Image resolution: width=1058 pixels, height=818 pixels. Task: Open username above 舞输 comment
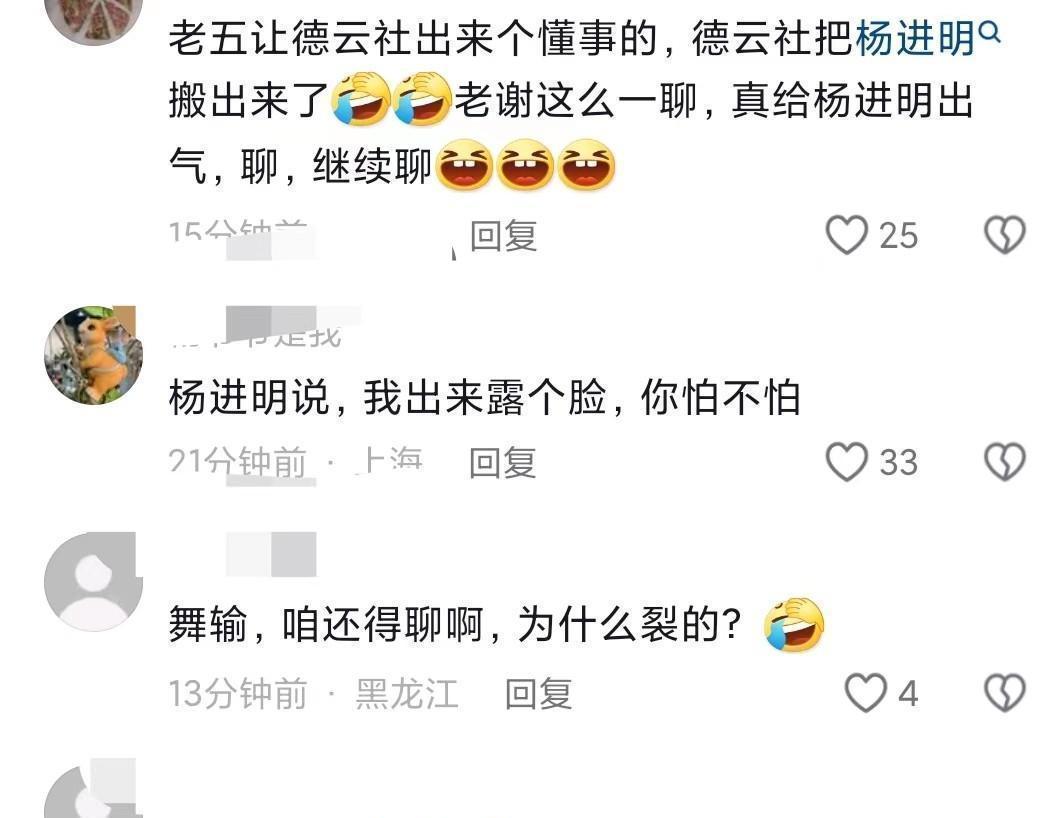click(x=270, y=554)
